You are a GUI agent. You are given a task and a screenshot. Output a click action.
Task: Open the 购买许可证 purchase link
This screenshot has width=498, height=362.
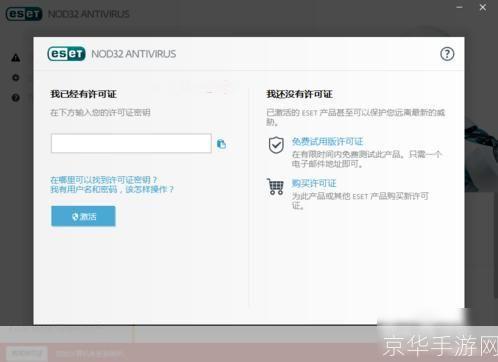point(314,183)
